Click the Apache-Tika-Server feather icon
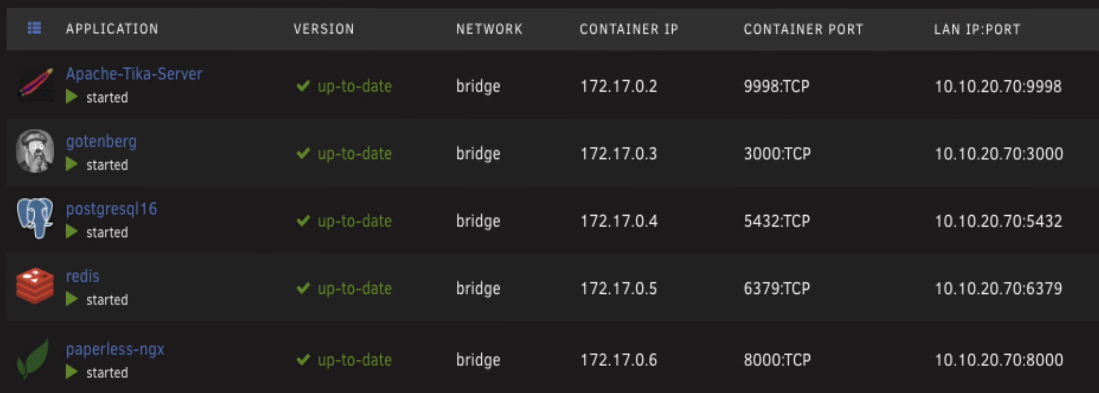The width and height of the screenshot is (1099, 393). click(34, 84)
